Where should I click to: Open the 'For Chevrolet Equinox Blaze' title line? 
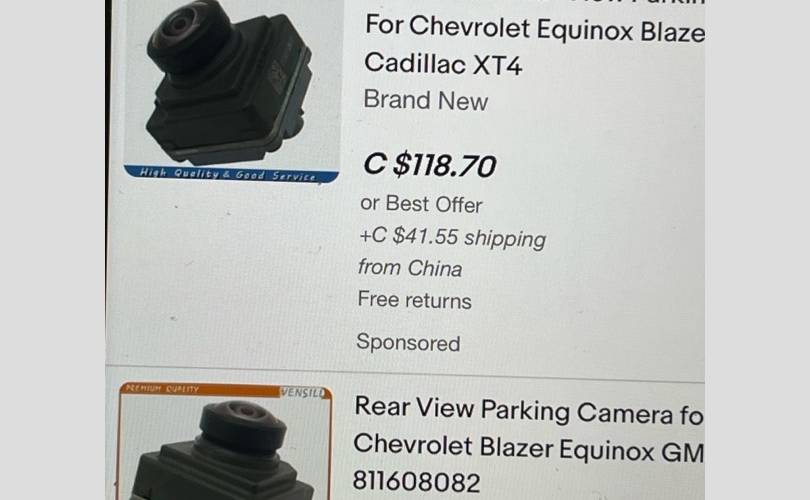535,28
